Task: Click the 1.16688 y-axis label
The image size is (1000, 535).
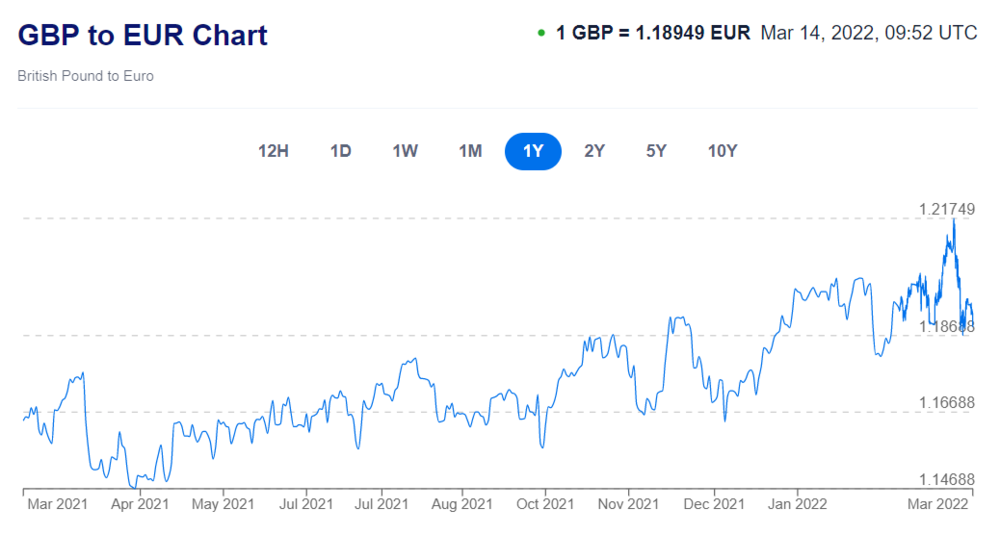Action: click(946, 402)
